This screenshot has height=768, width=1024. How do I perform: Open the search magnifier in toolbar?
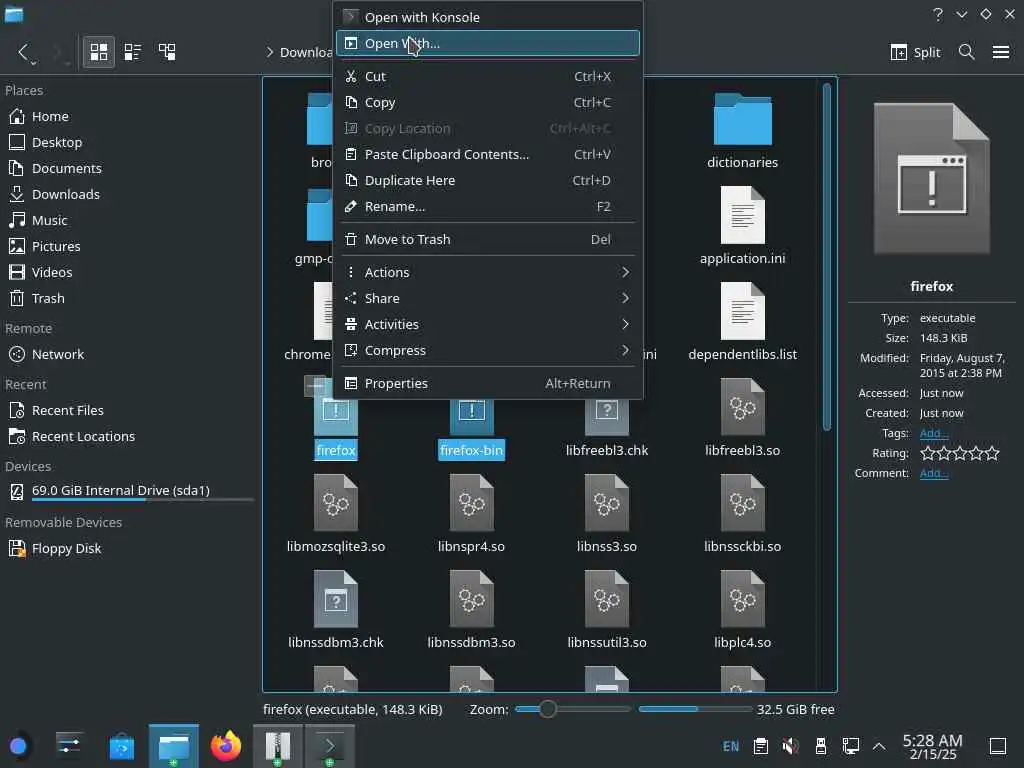(x=967, y=52)
